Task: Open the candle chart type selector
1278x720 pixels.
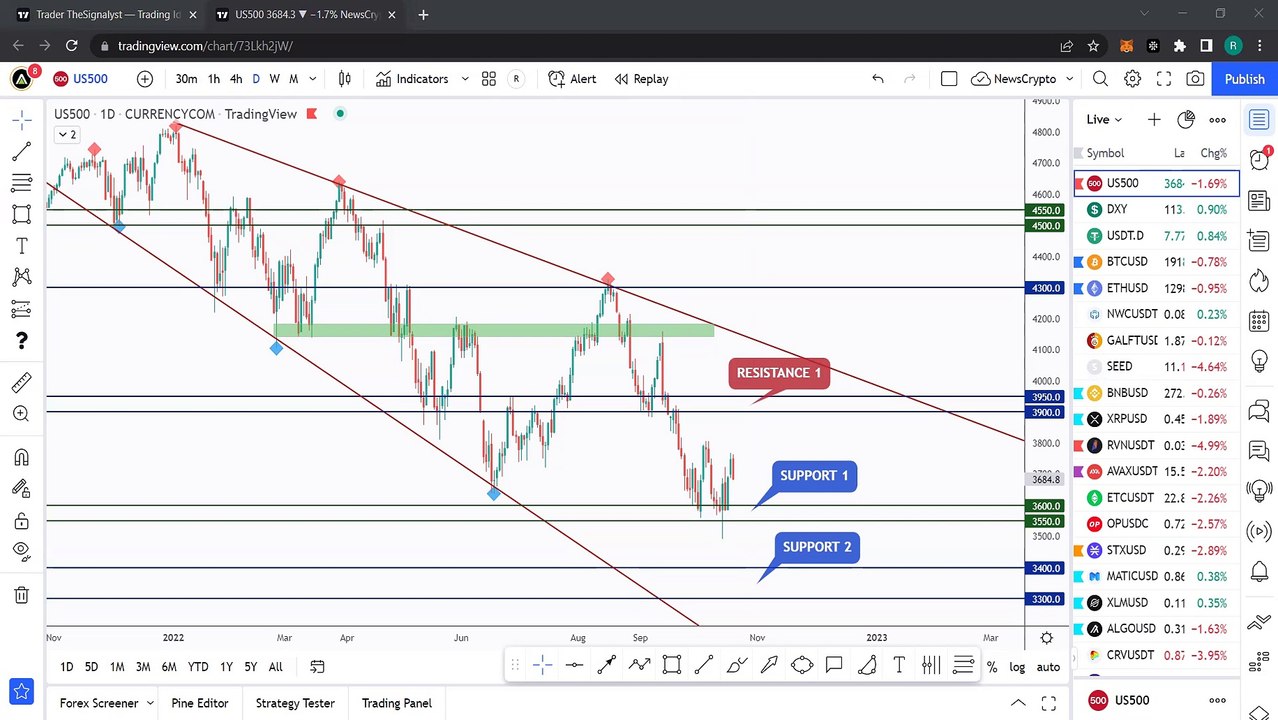Action: click(345, 79)
